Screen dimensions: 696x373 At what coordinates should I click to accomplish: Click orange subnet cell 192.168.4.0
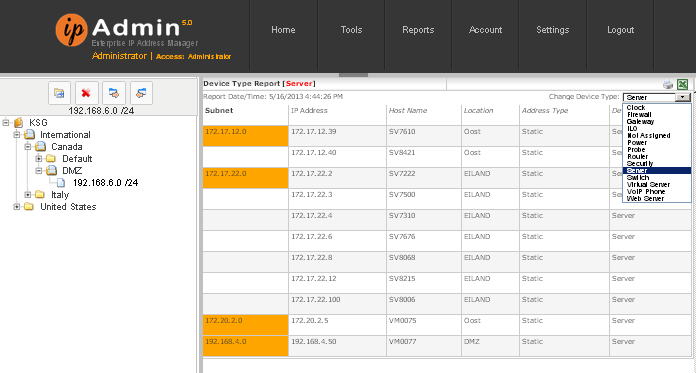[x=245, y=346]
